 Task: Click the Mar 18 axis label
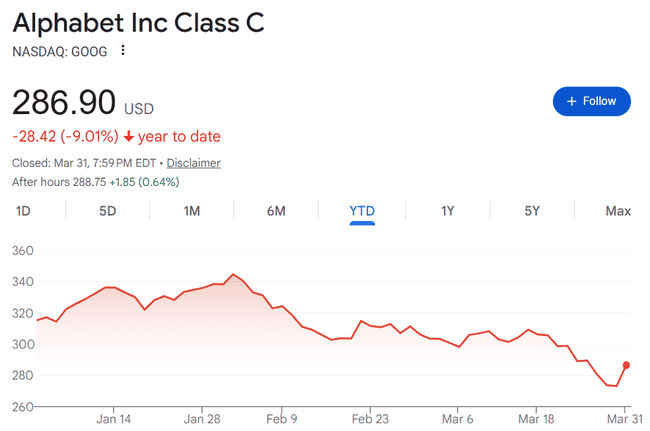(x=535, y=419)
